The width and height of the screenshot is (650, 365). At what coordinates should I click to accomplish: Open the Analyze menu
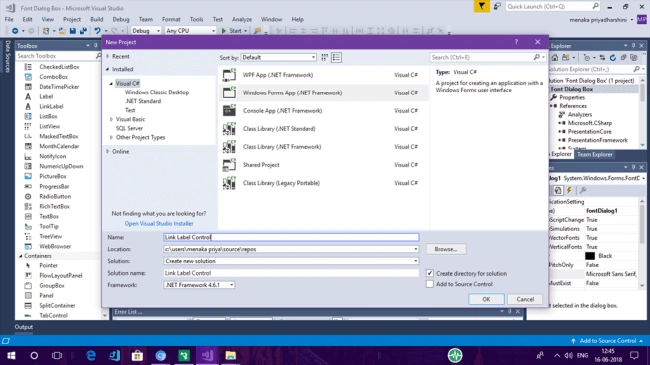pyautogui.click(x=242, y=19)
